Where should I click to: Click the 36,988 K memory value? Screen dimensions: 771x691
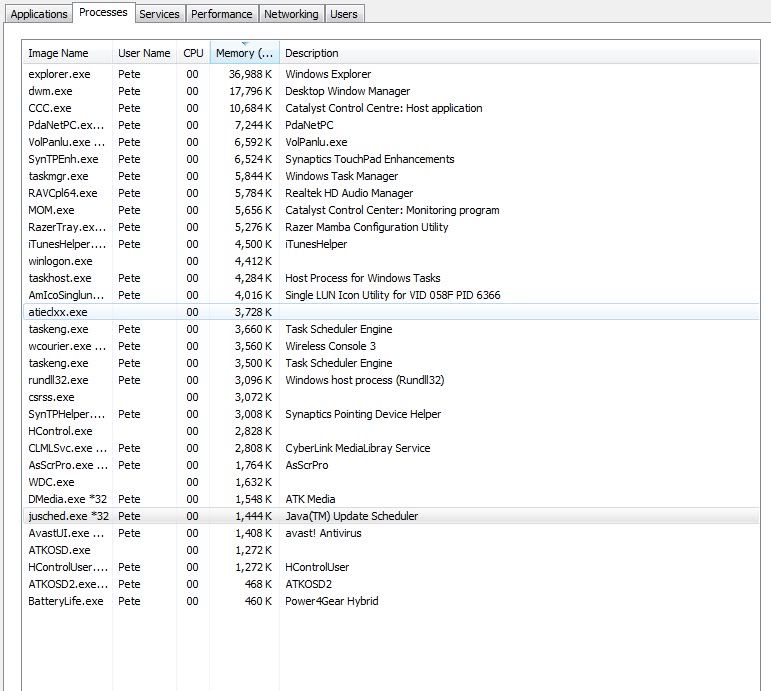tap(250, 74)
